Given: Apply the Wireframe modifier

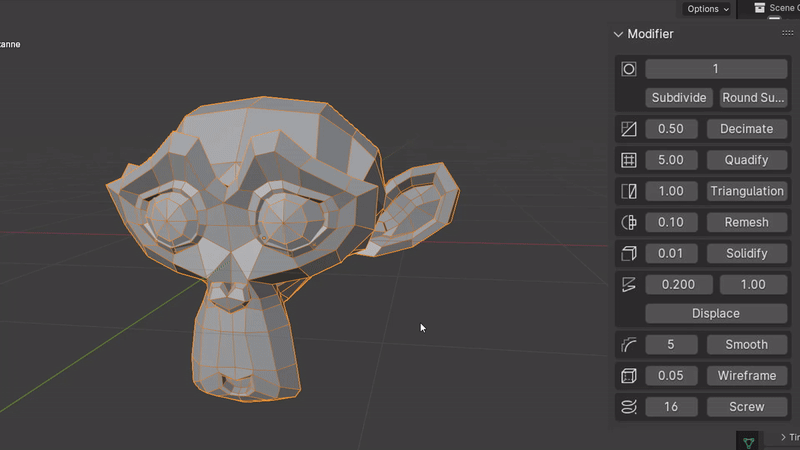Looking at the screenshot, I should pyautogui.click(x=746, y=376).
